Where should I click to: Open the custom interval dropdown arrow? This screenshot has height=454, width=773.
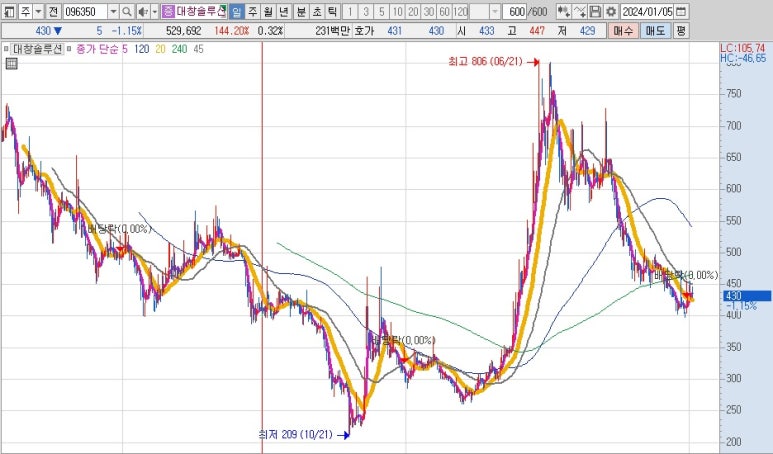click(495, 11)
